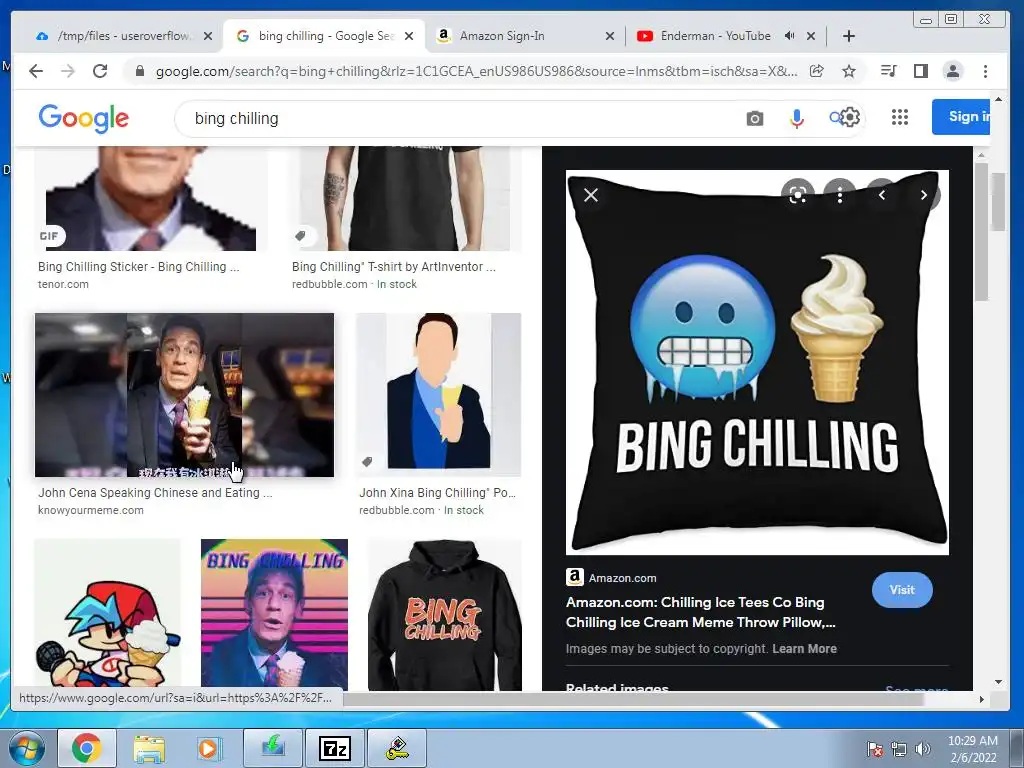Screen dimensions: 1024x768
Task: Open John Cena Speaking Chinese thumbnail
Action: (x=184, y=395)
